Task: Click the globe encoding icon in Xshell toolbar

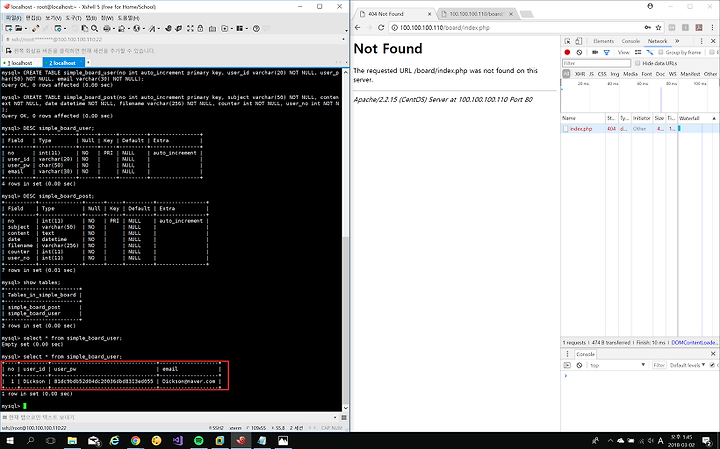Action: tap(136, 28)
